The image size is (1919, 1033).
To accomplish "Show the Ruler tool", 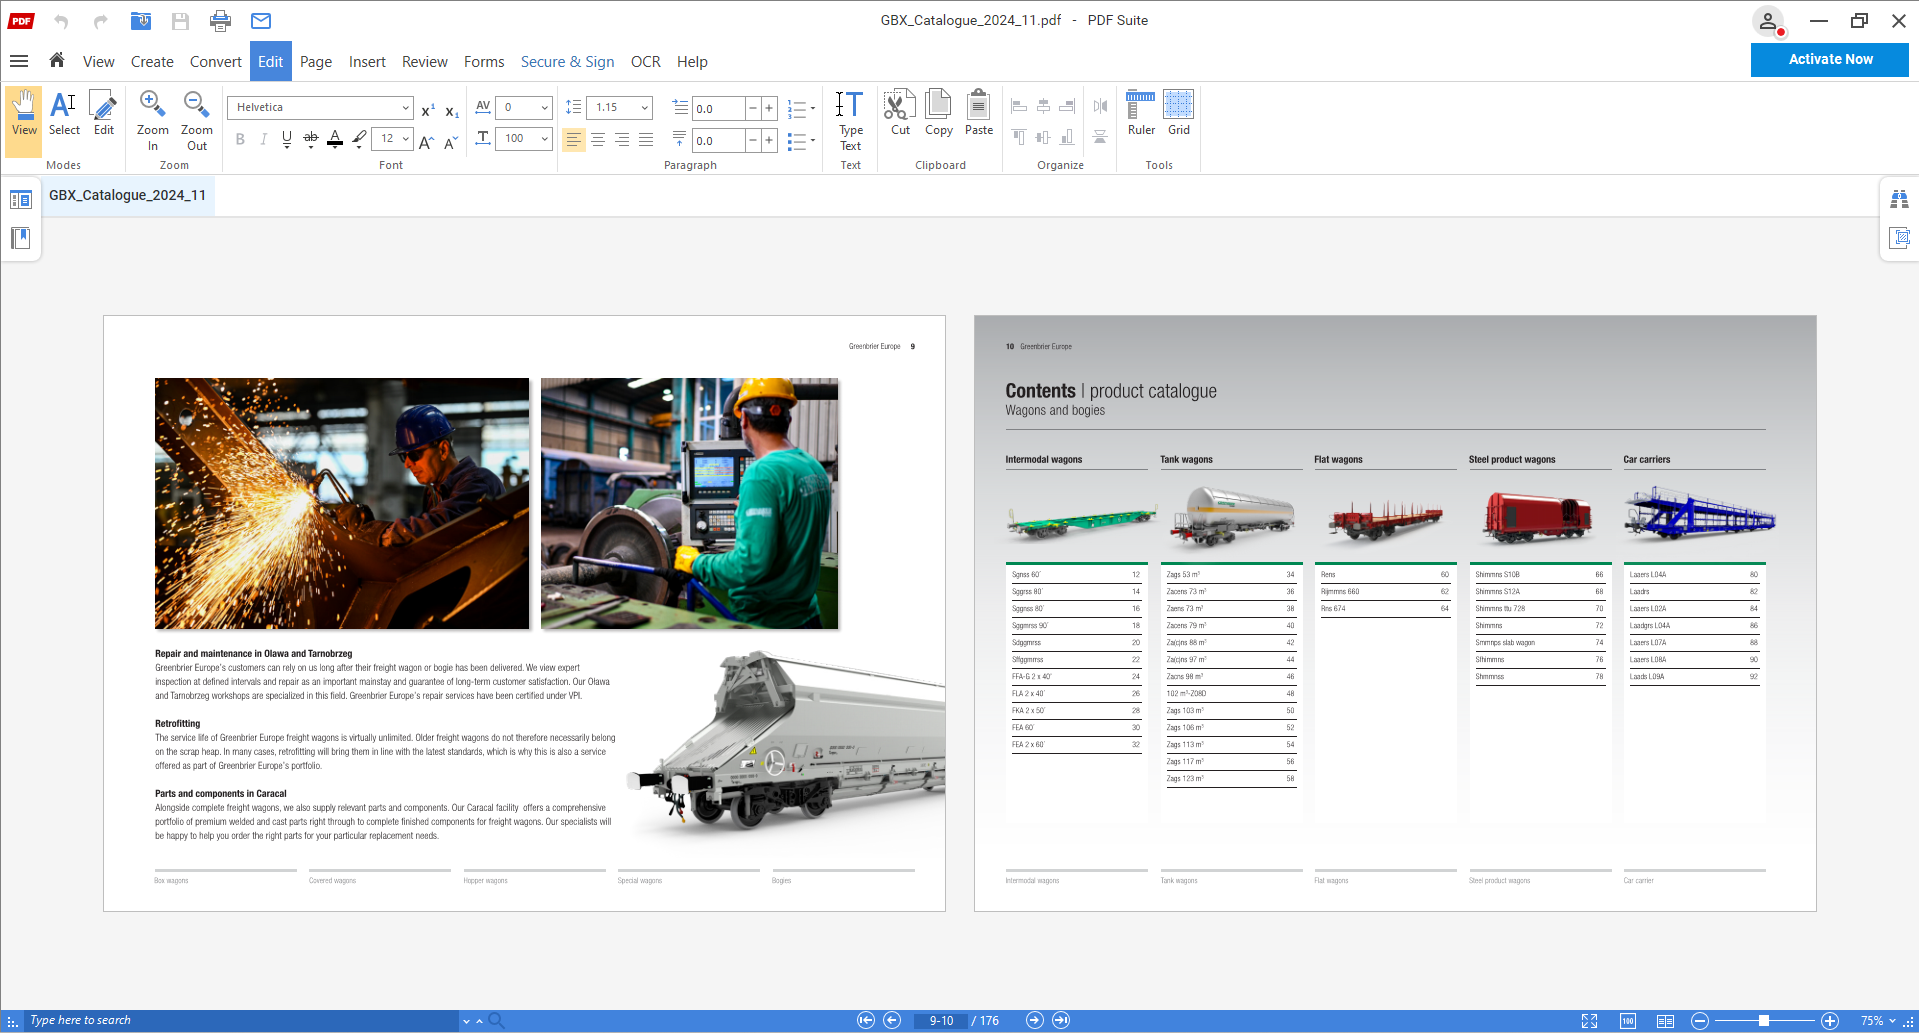I will pyautogui.click(x=1140, y=112).
